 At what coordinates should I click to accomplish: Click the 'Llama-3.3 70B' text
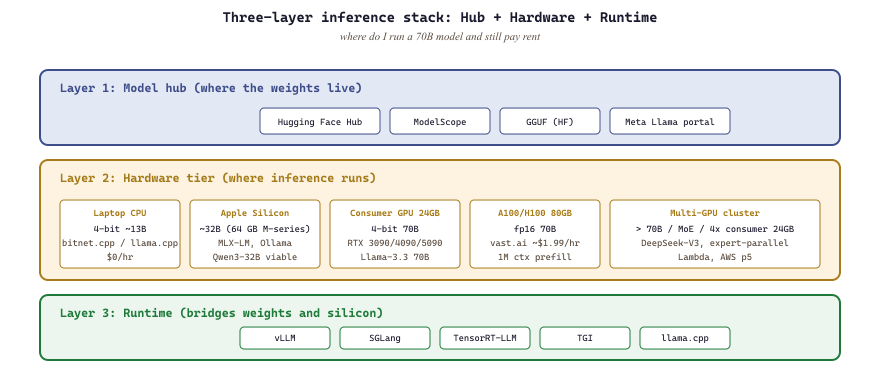tap(395, 257)
